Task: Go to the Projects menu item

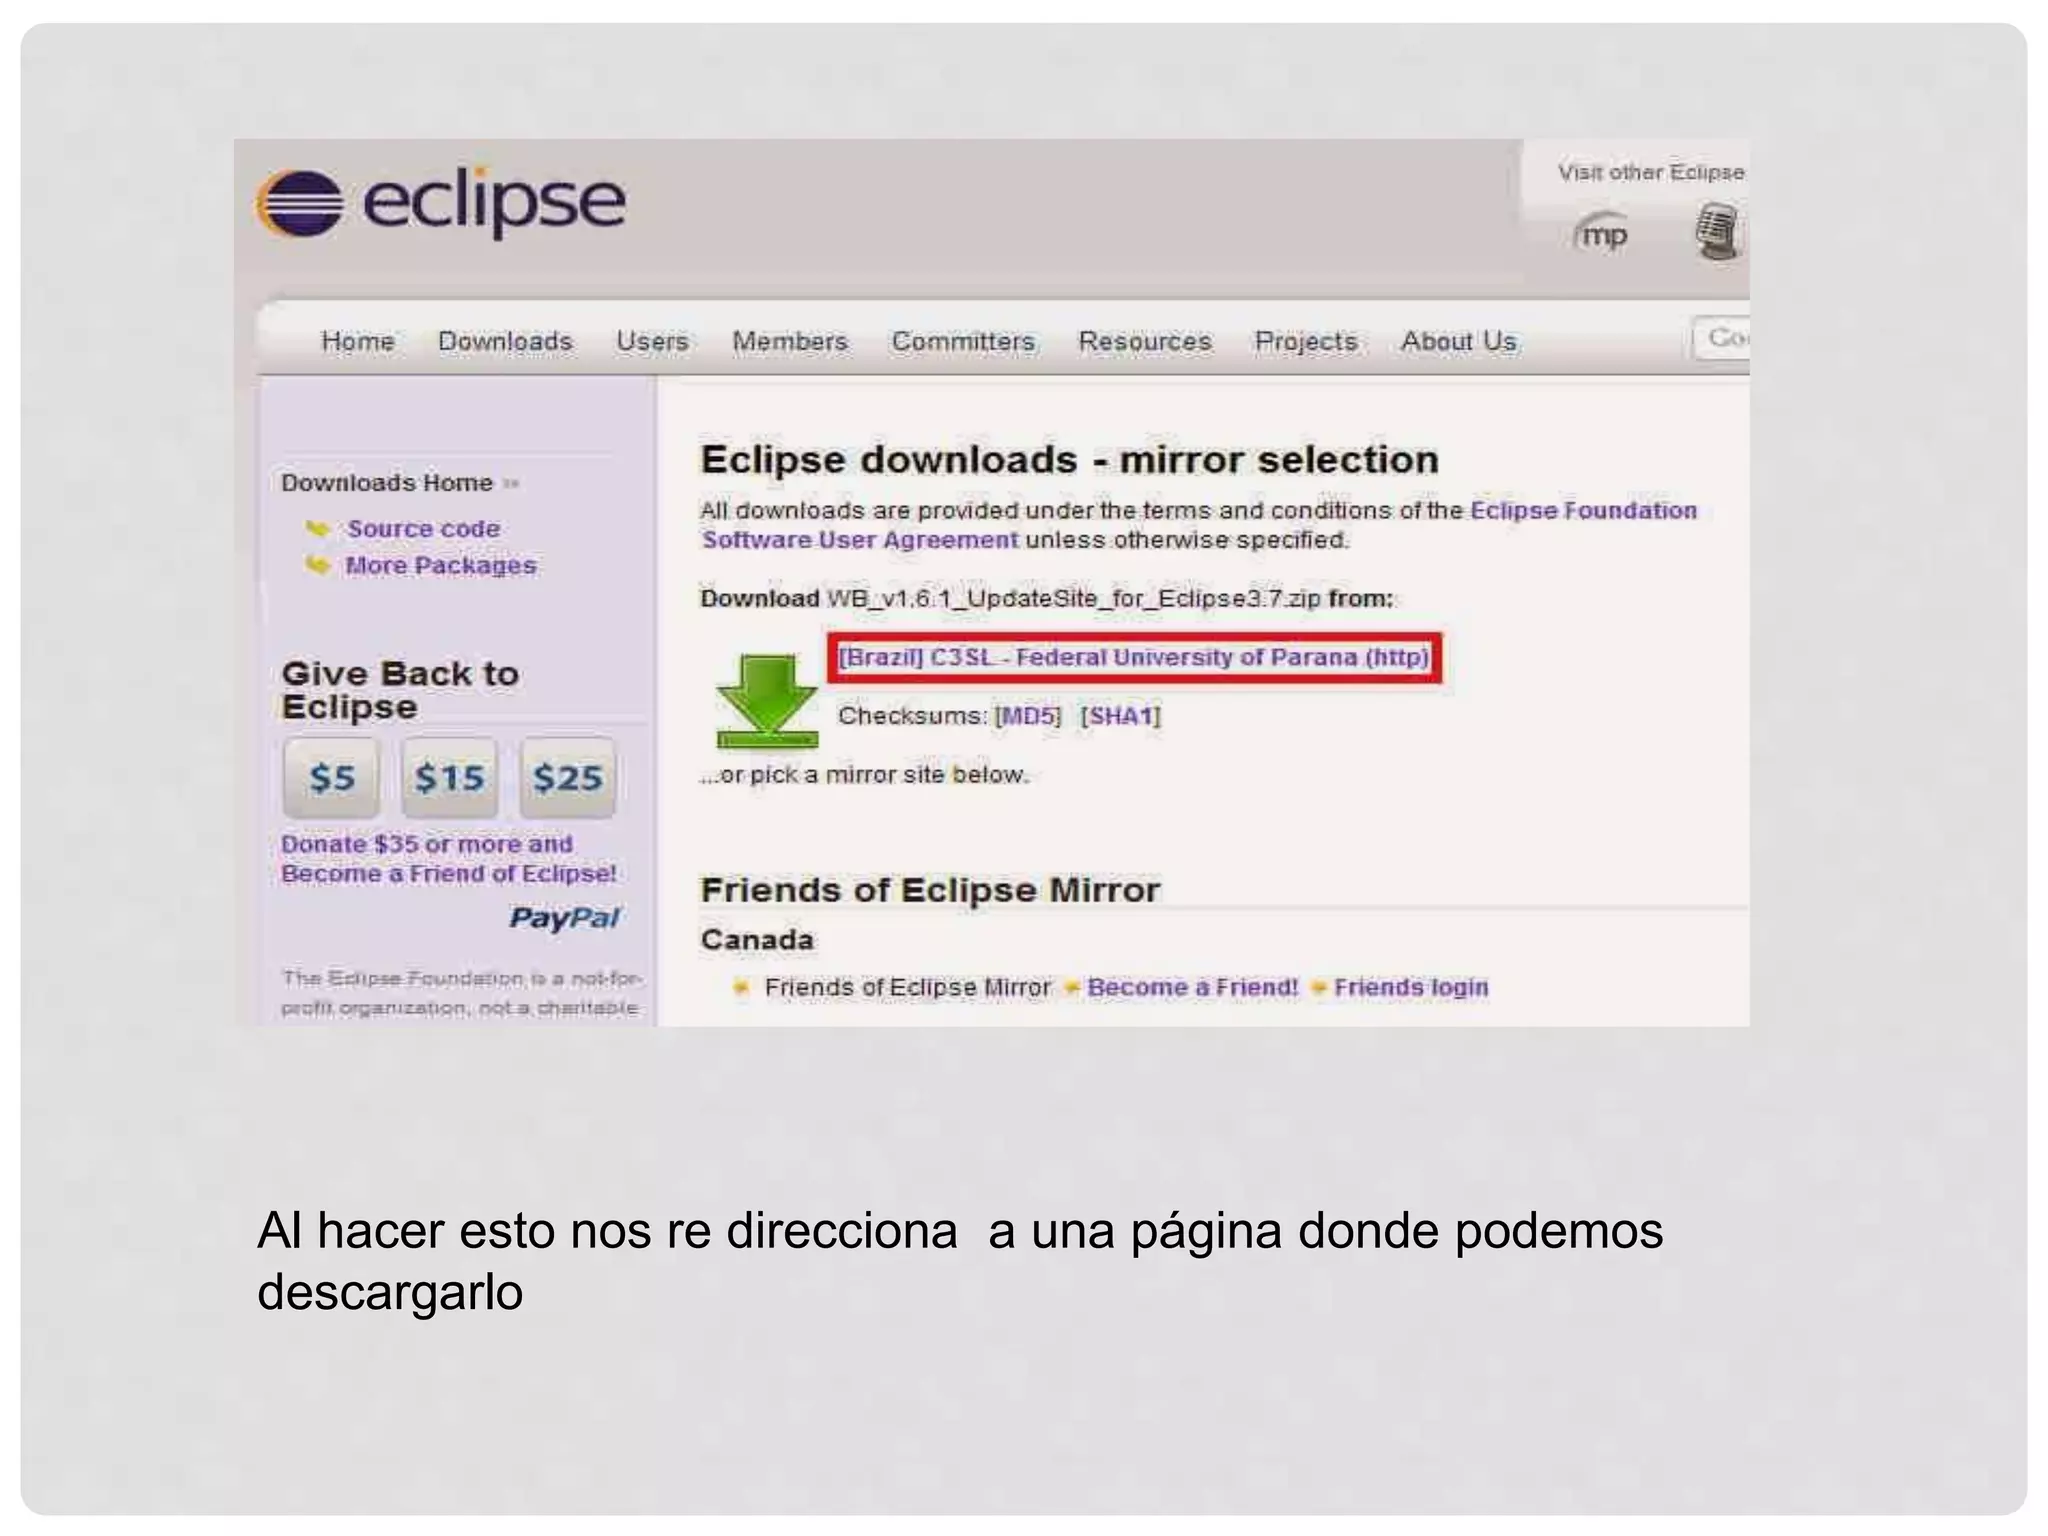Action: [1306, 341]
